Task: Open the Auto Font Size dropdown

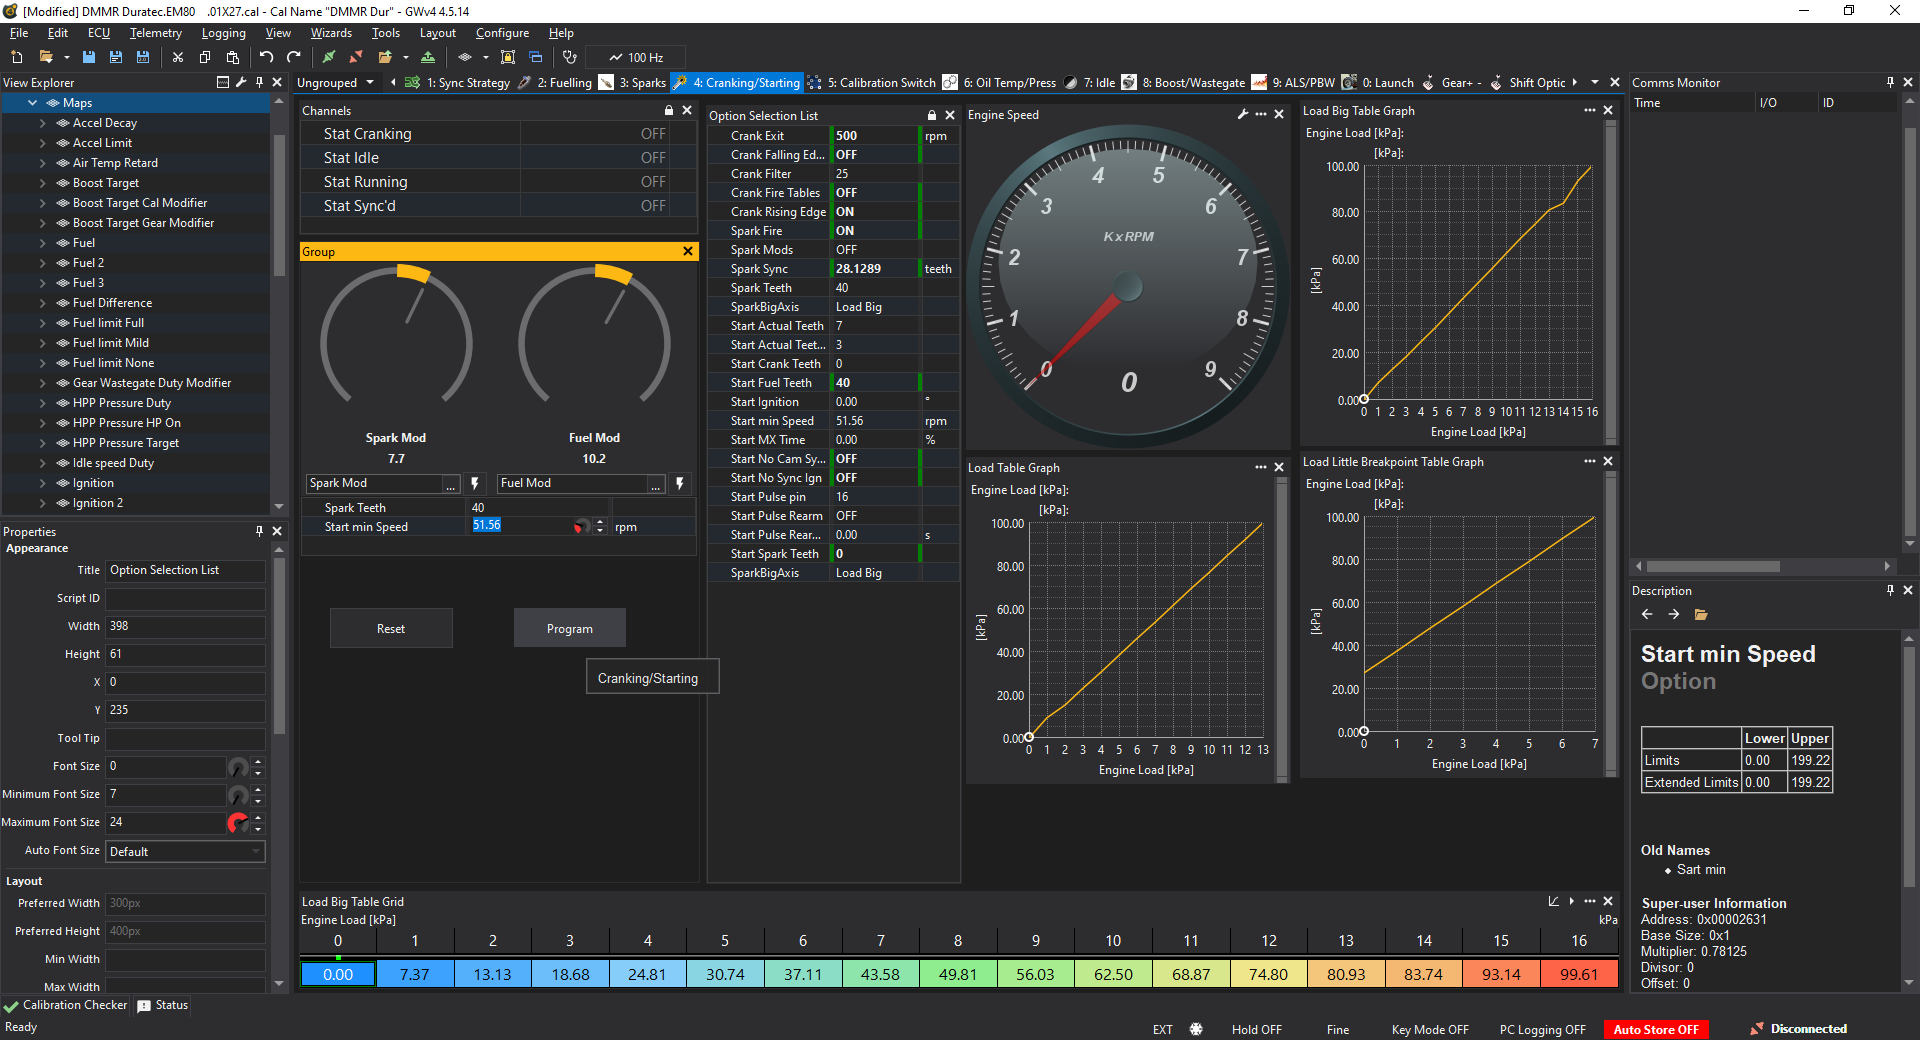Action: (x=186, y=851)
